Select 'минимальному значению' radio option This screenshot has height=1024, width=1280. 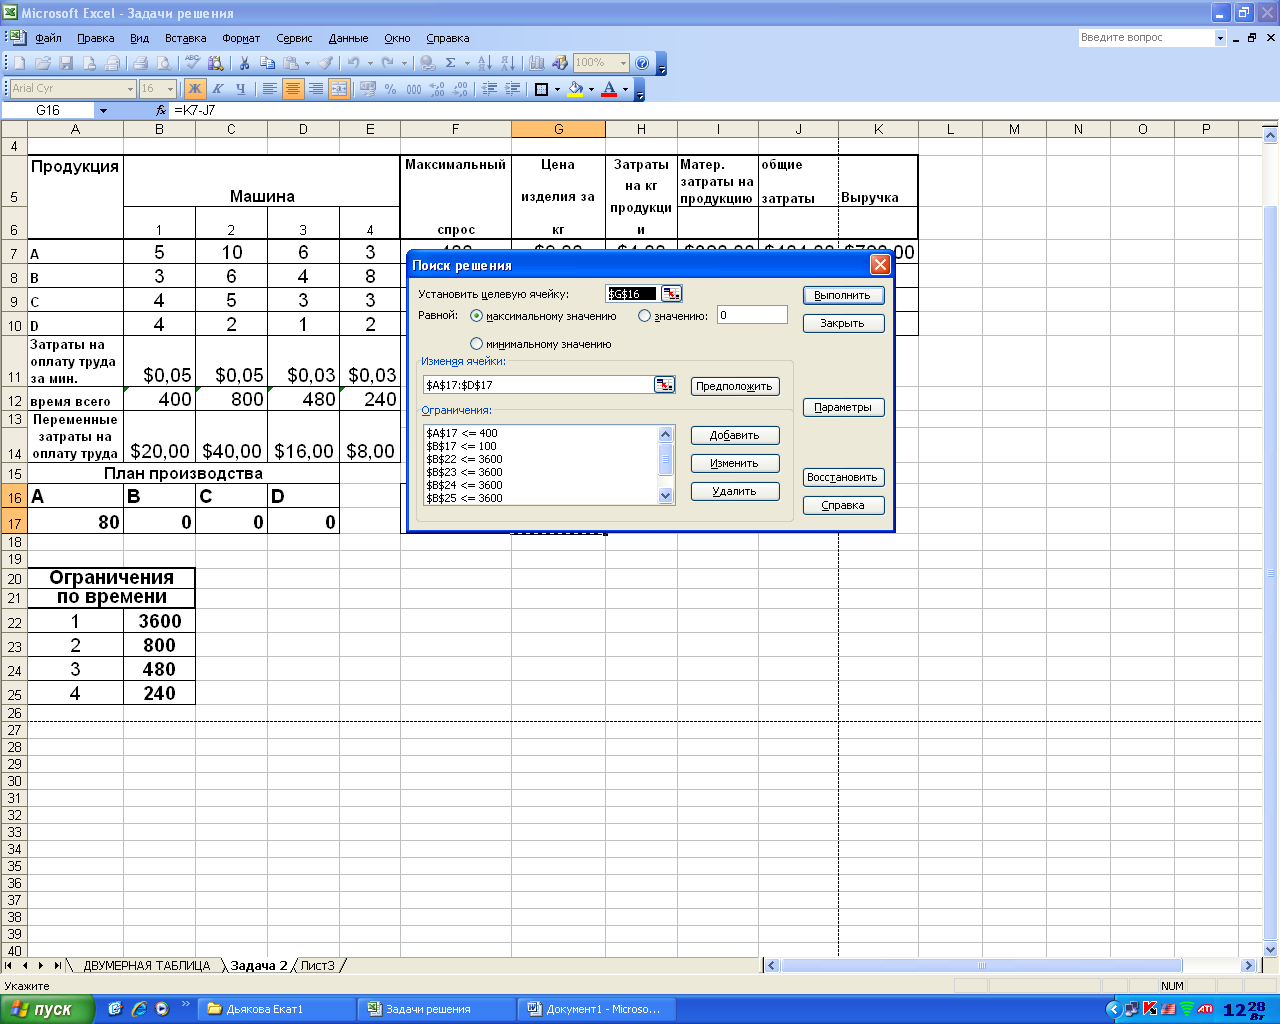pos(476,344)
